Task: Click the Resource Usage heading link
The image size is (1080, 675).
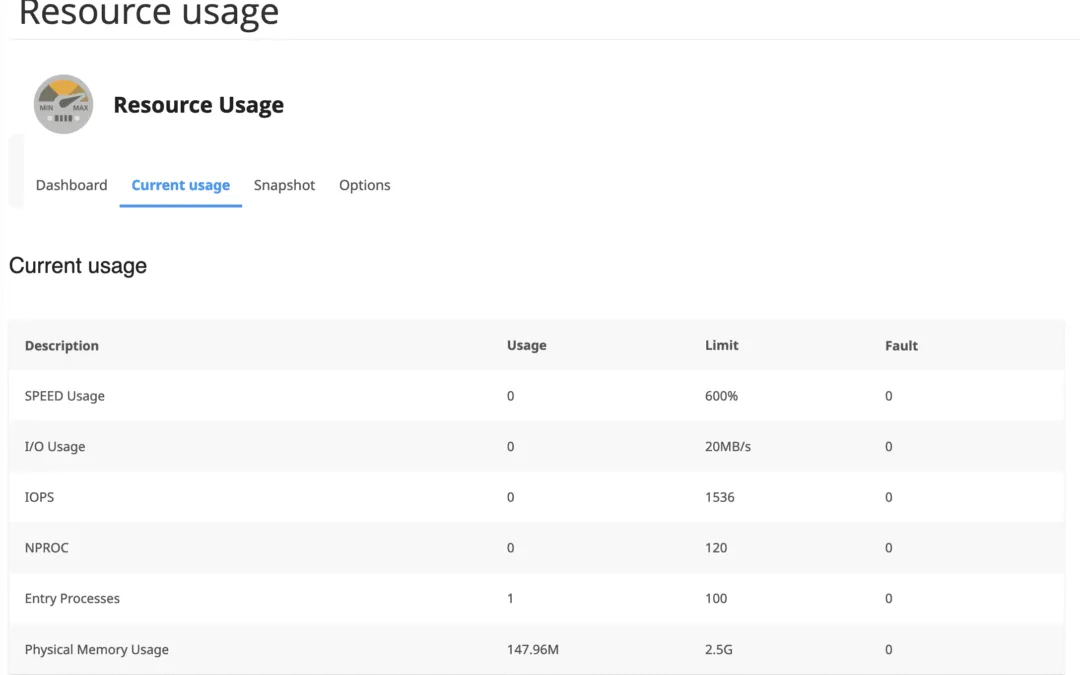Action: tap(198, 104)
